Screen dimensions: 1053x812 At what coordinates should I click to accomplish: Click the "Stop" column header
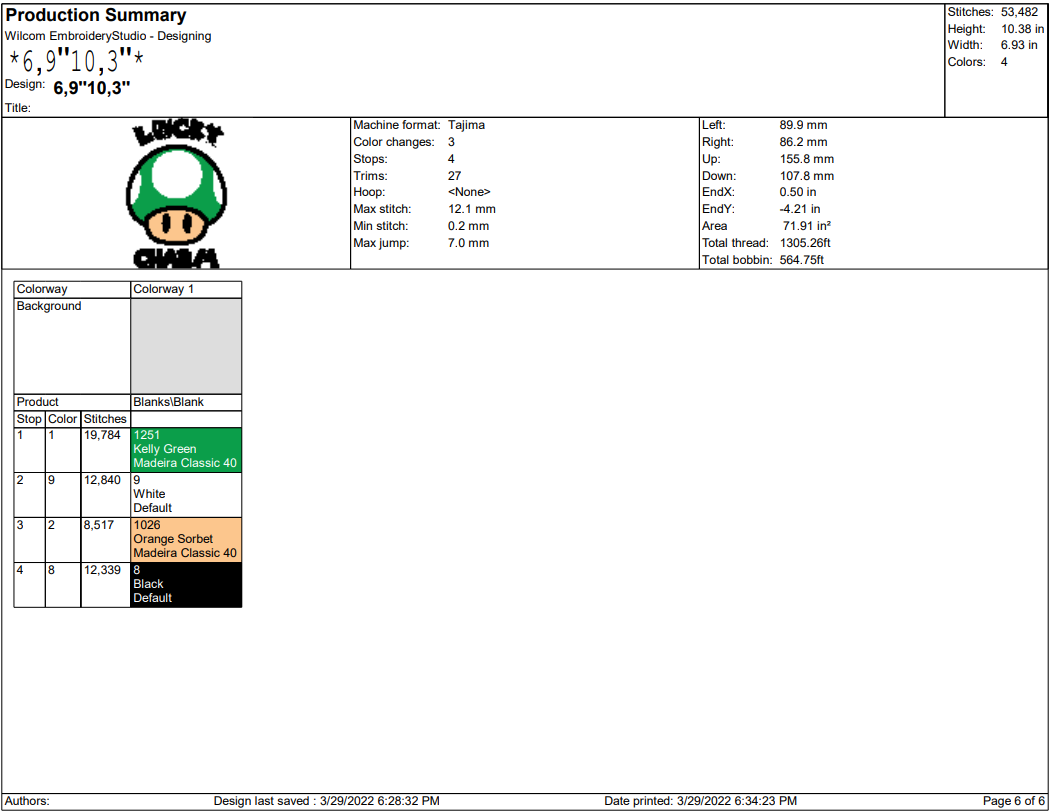30,419
